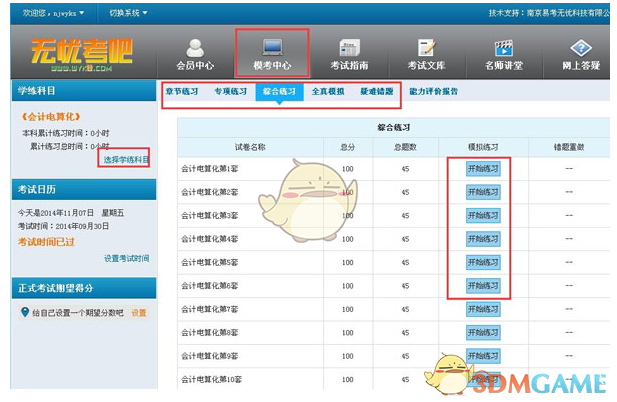Click the 学练科目 panel header
Image resolution: width=617 pixels, height=402 pixels.
tap(84, 91)
